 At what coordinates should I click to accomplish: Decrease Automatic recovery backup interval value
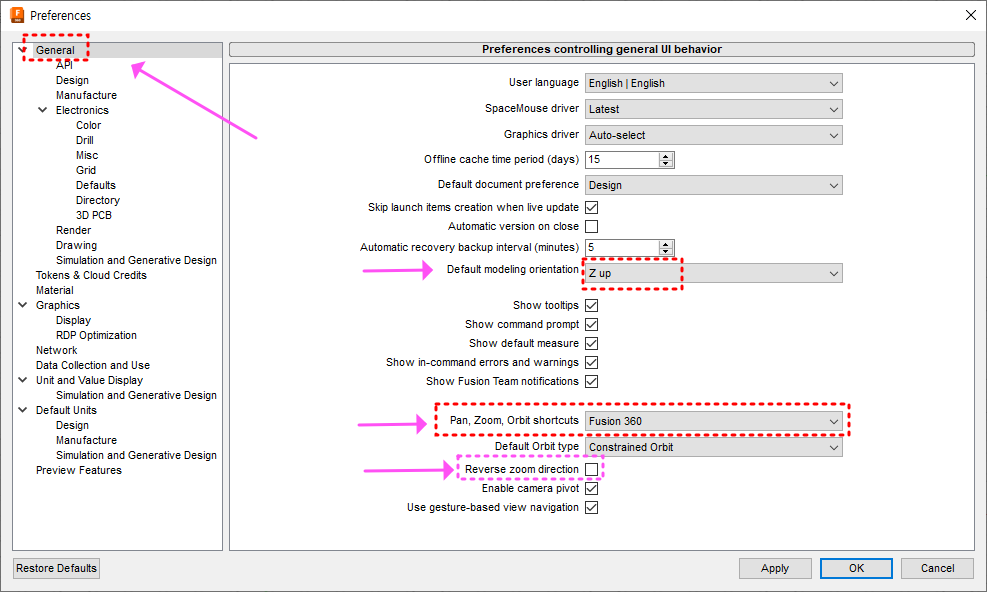[x=666, y=251]
